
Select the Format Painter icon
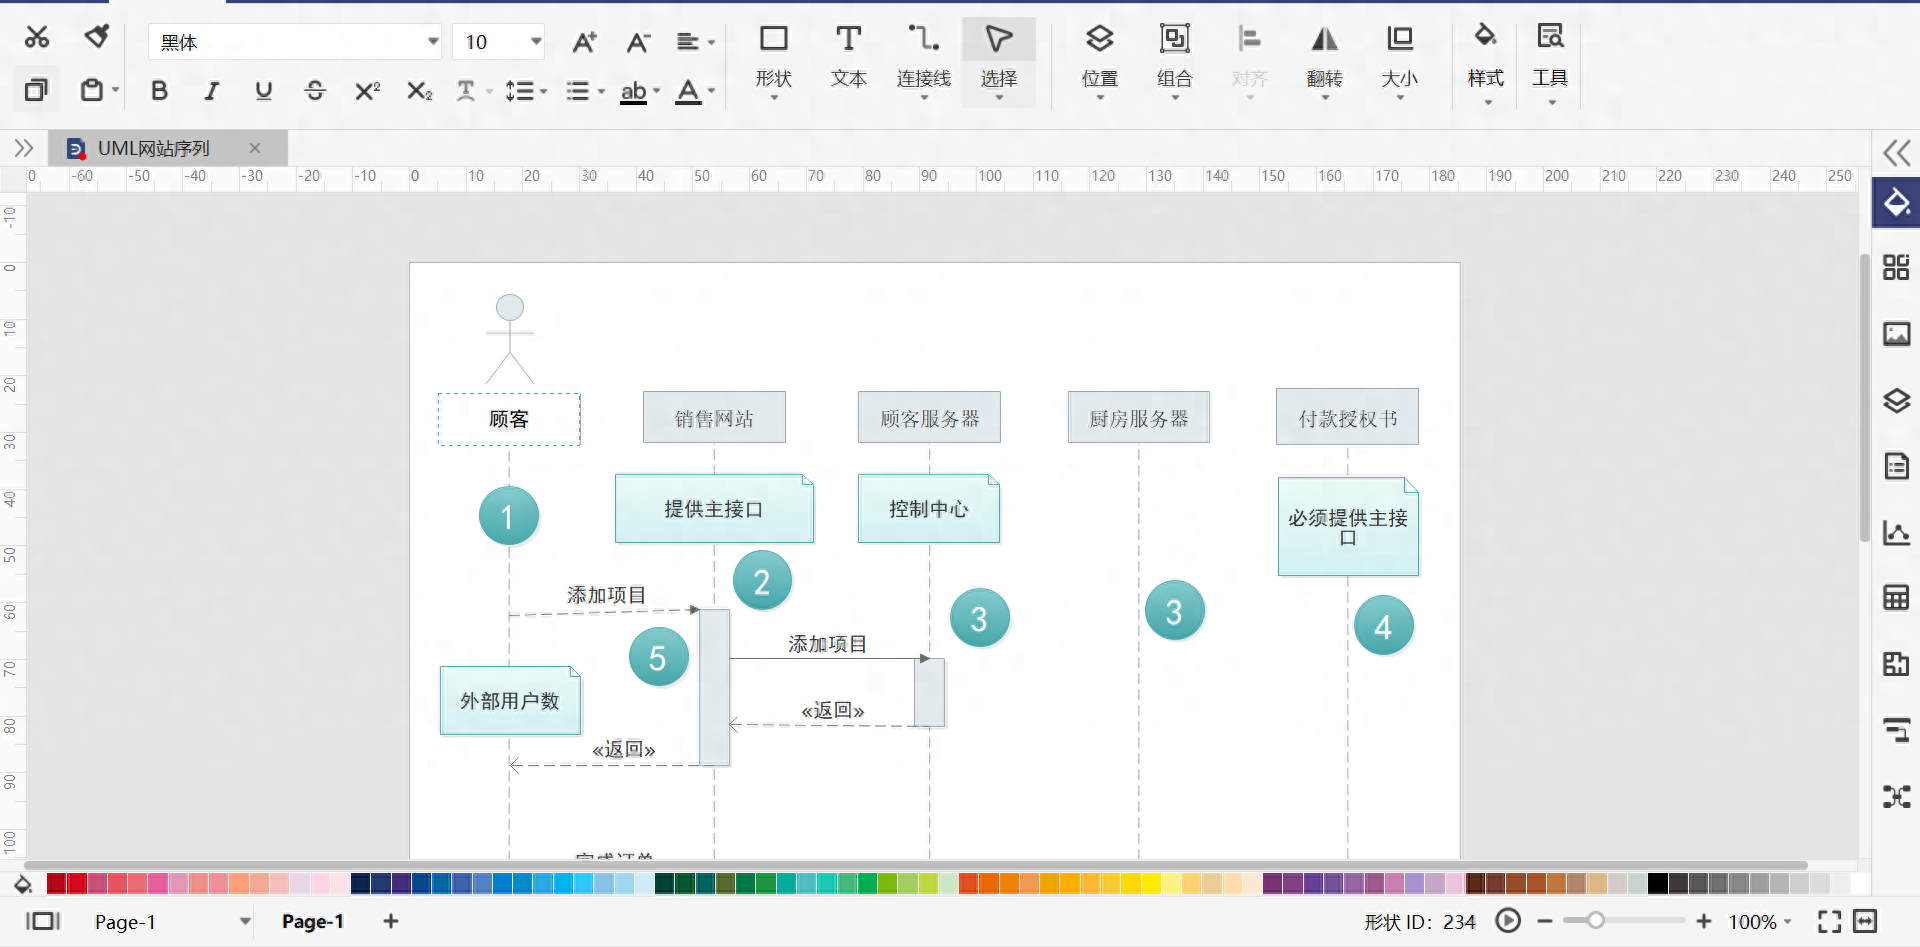[96, 38]
